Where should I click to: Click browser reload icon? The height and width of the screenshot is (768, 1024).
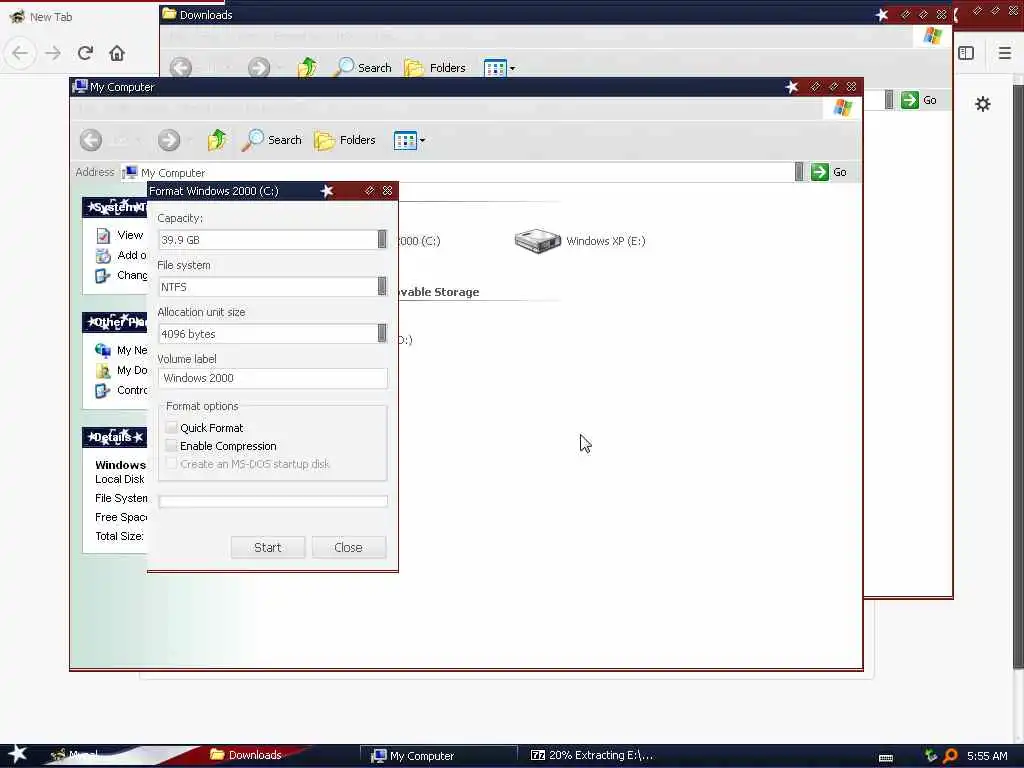[x=85, y=53]
